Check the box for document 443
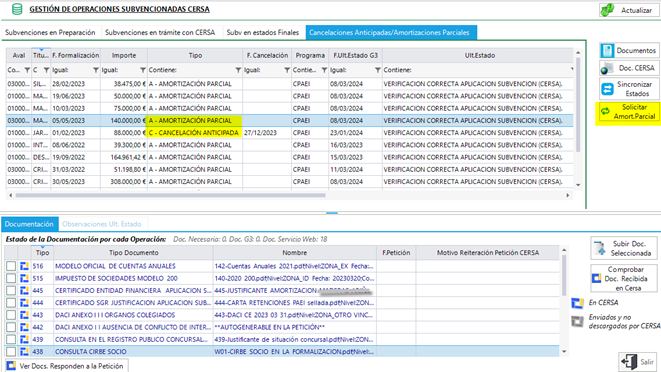Image resolution: width=661 pixels, height=372 pixels. tap(11, 315)
